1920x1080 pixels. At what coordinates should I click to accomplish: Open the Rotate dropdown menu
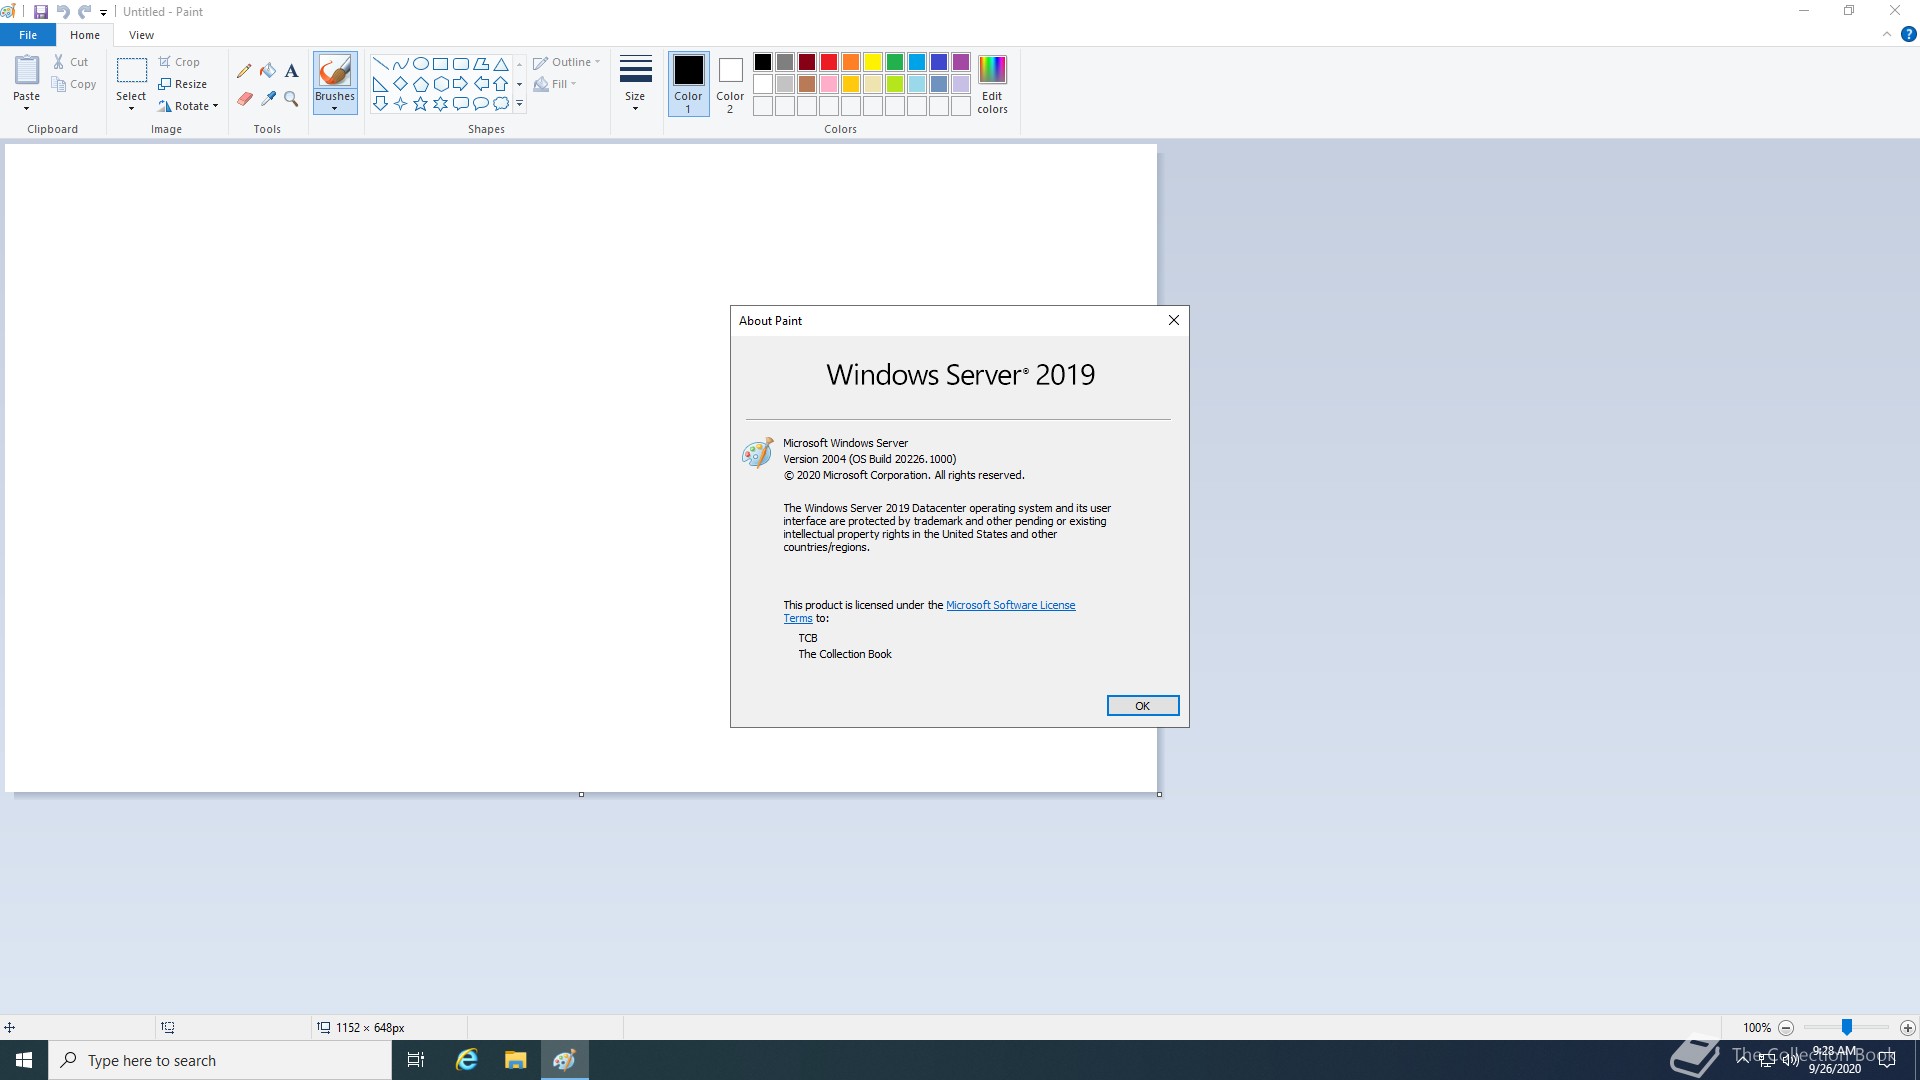(x=188, y=106)
